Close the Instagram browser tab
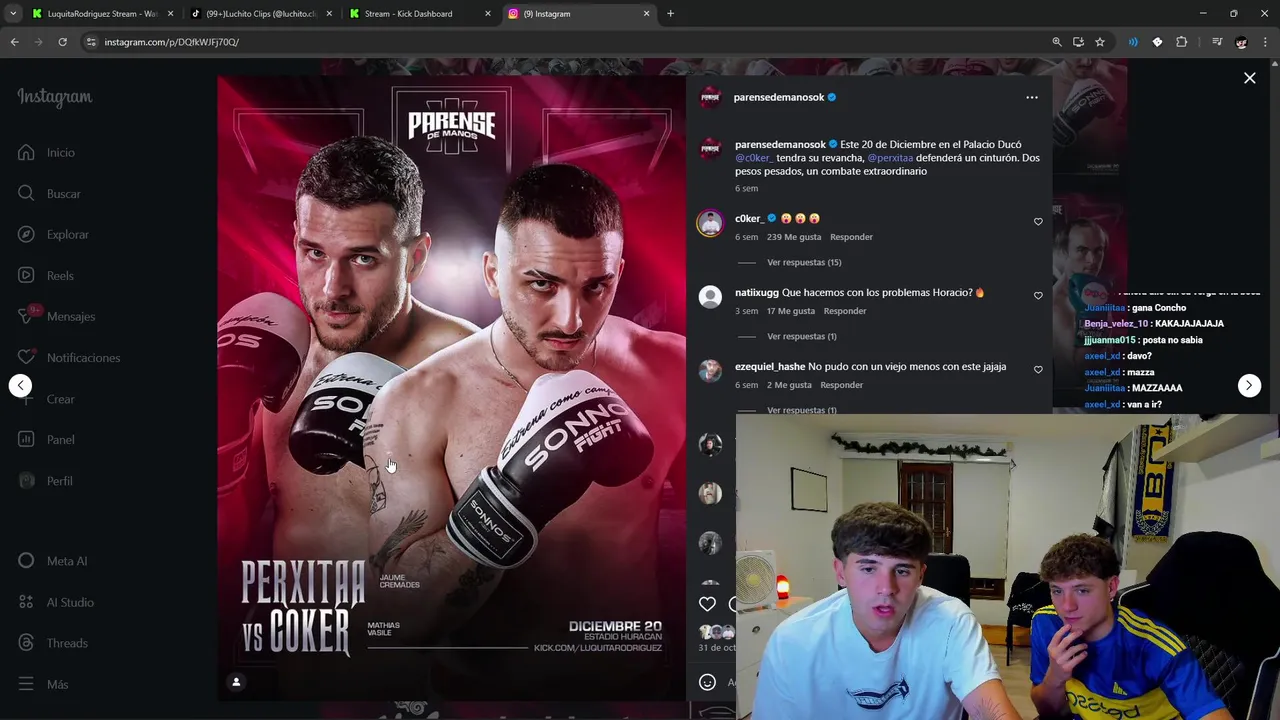The height and width of the screenshot is (720, 1280). tap(646, 14)
